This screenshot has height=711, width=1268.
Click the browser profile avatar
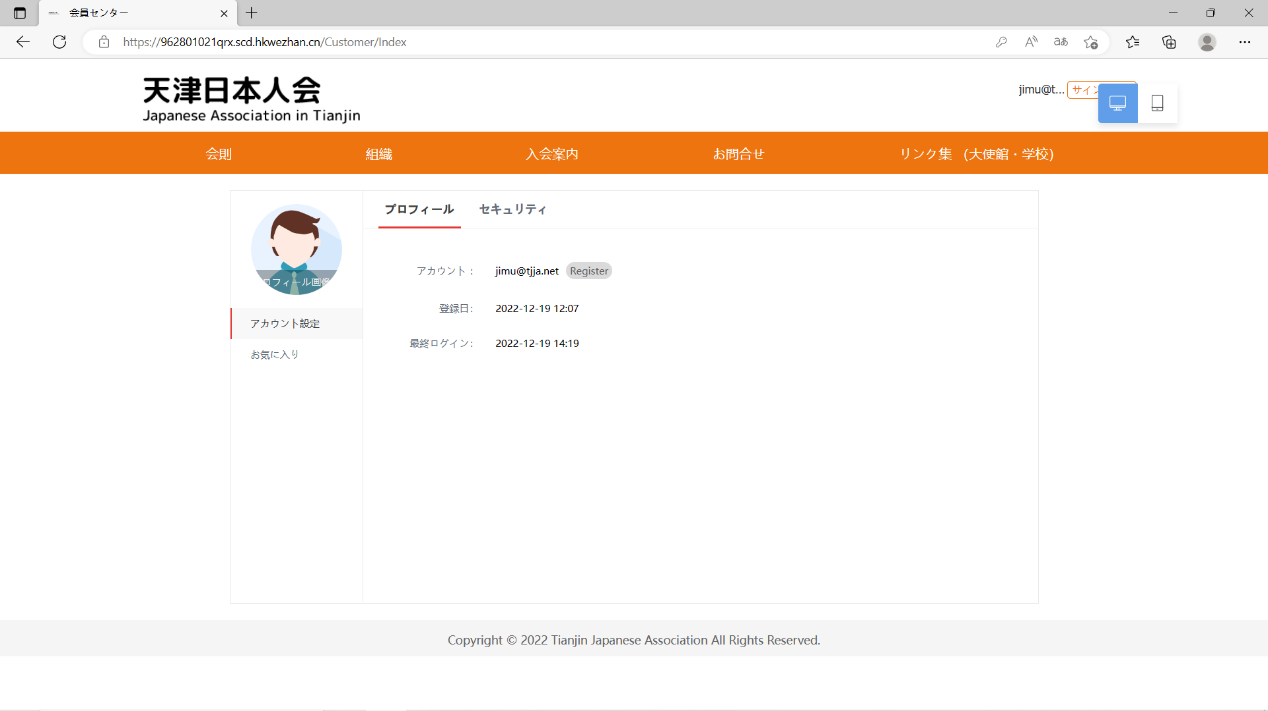[1207, 42]
